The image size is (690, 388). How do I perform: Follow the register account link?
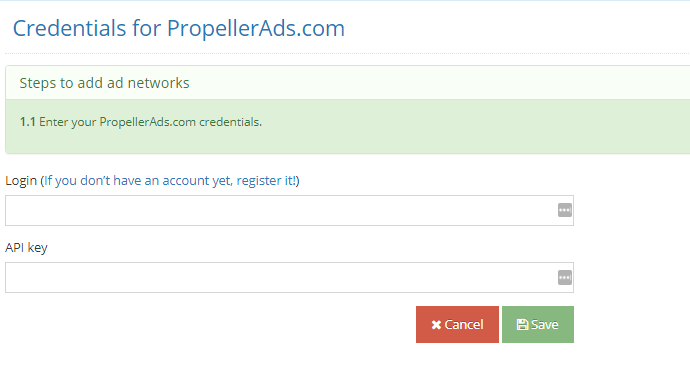click(x=170, y=181)
